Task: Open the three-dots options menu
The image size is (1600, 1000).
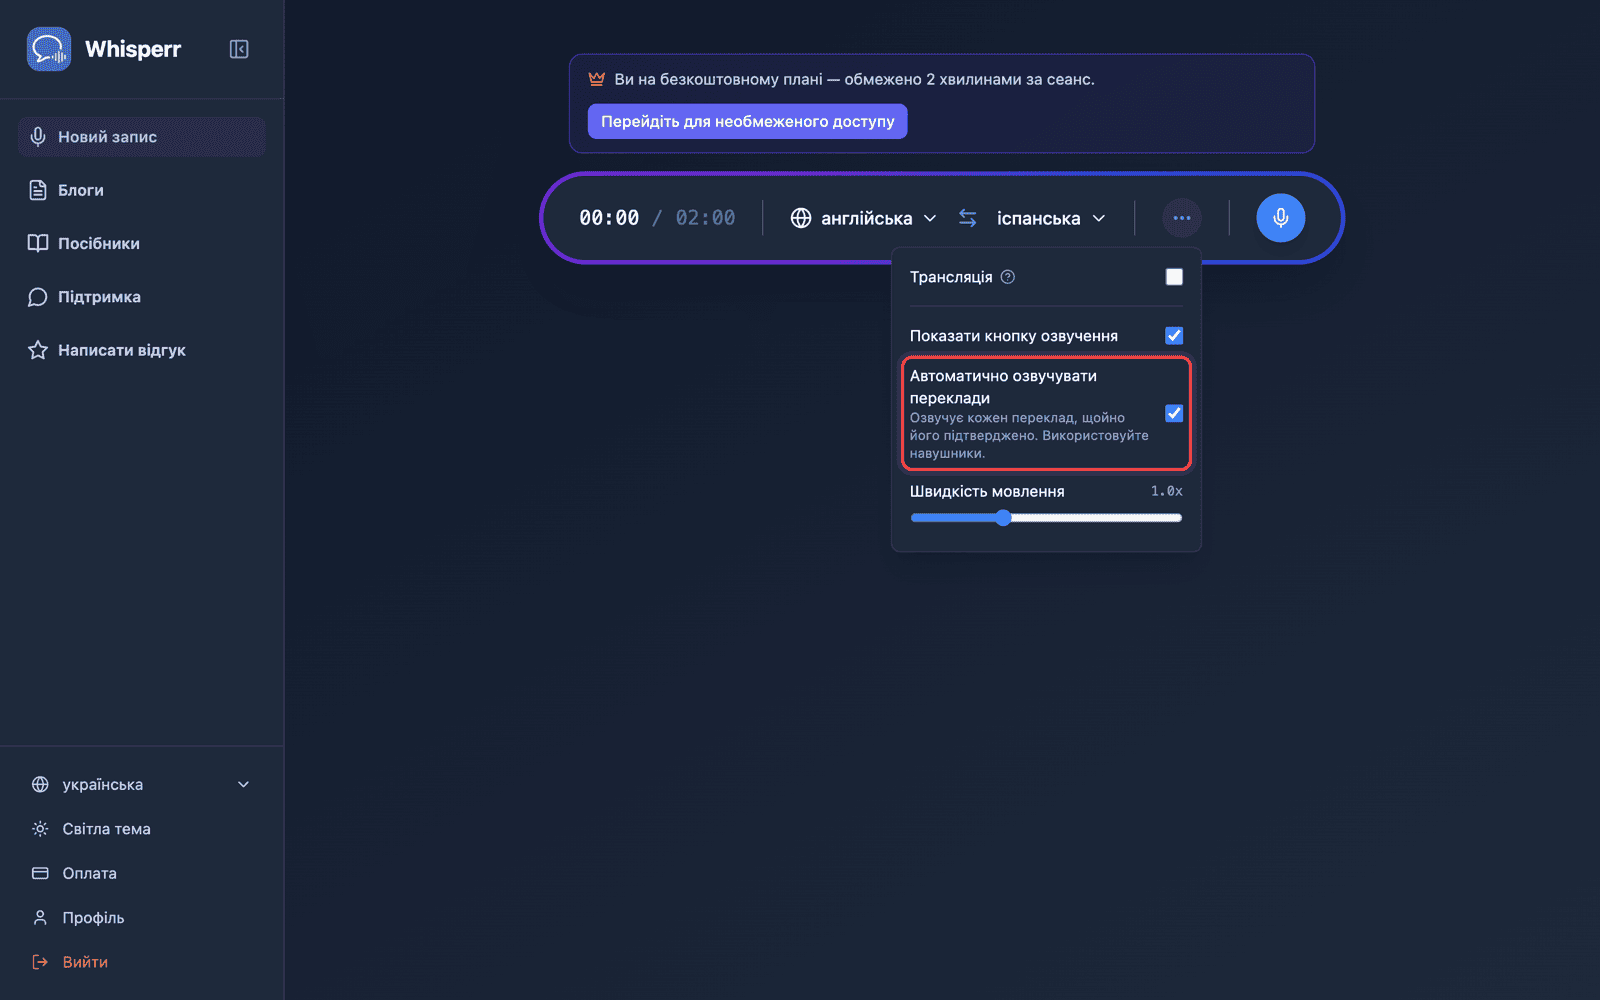Action: pyautogui.click(x=1182, y=218)
